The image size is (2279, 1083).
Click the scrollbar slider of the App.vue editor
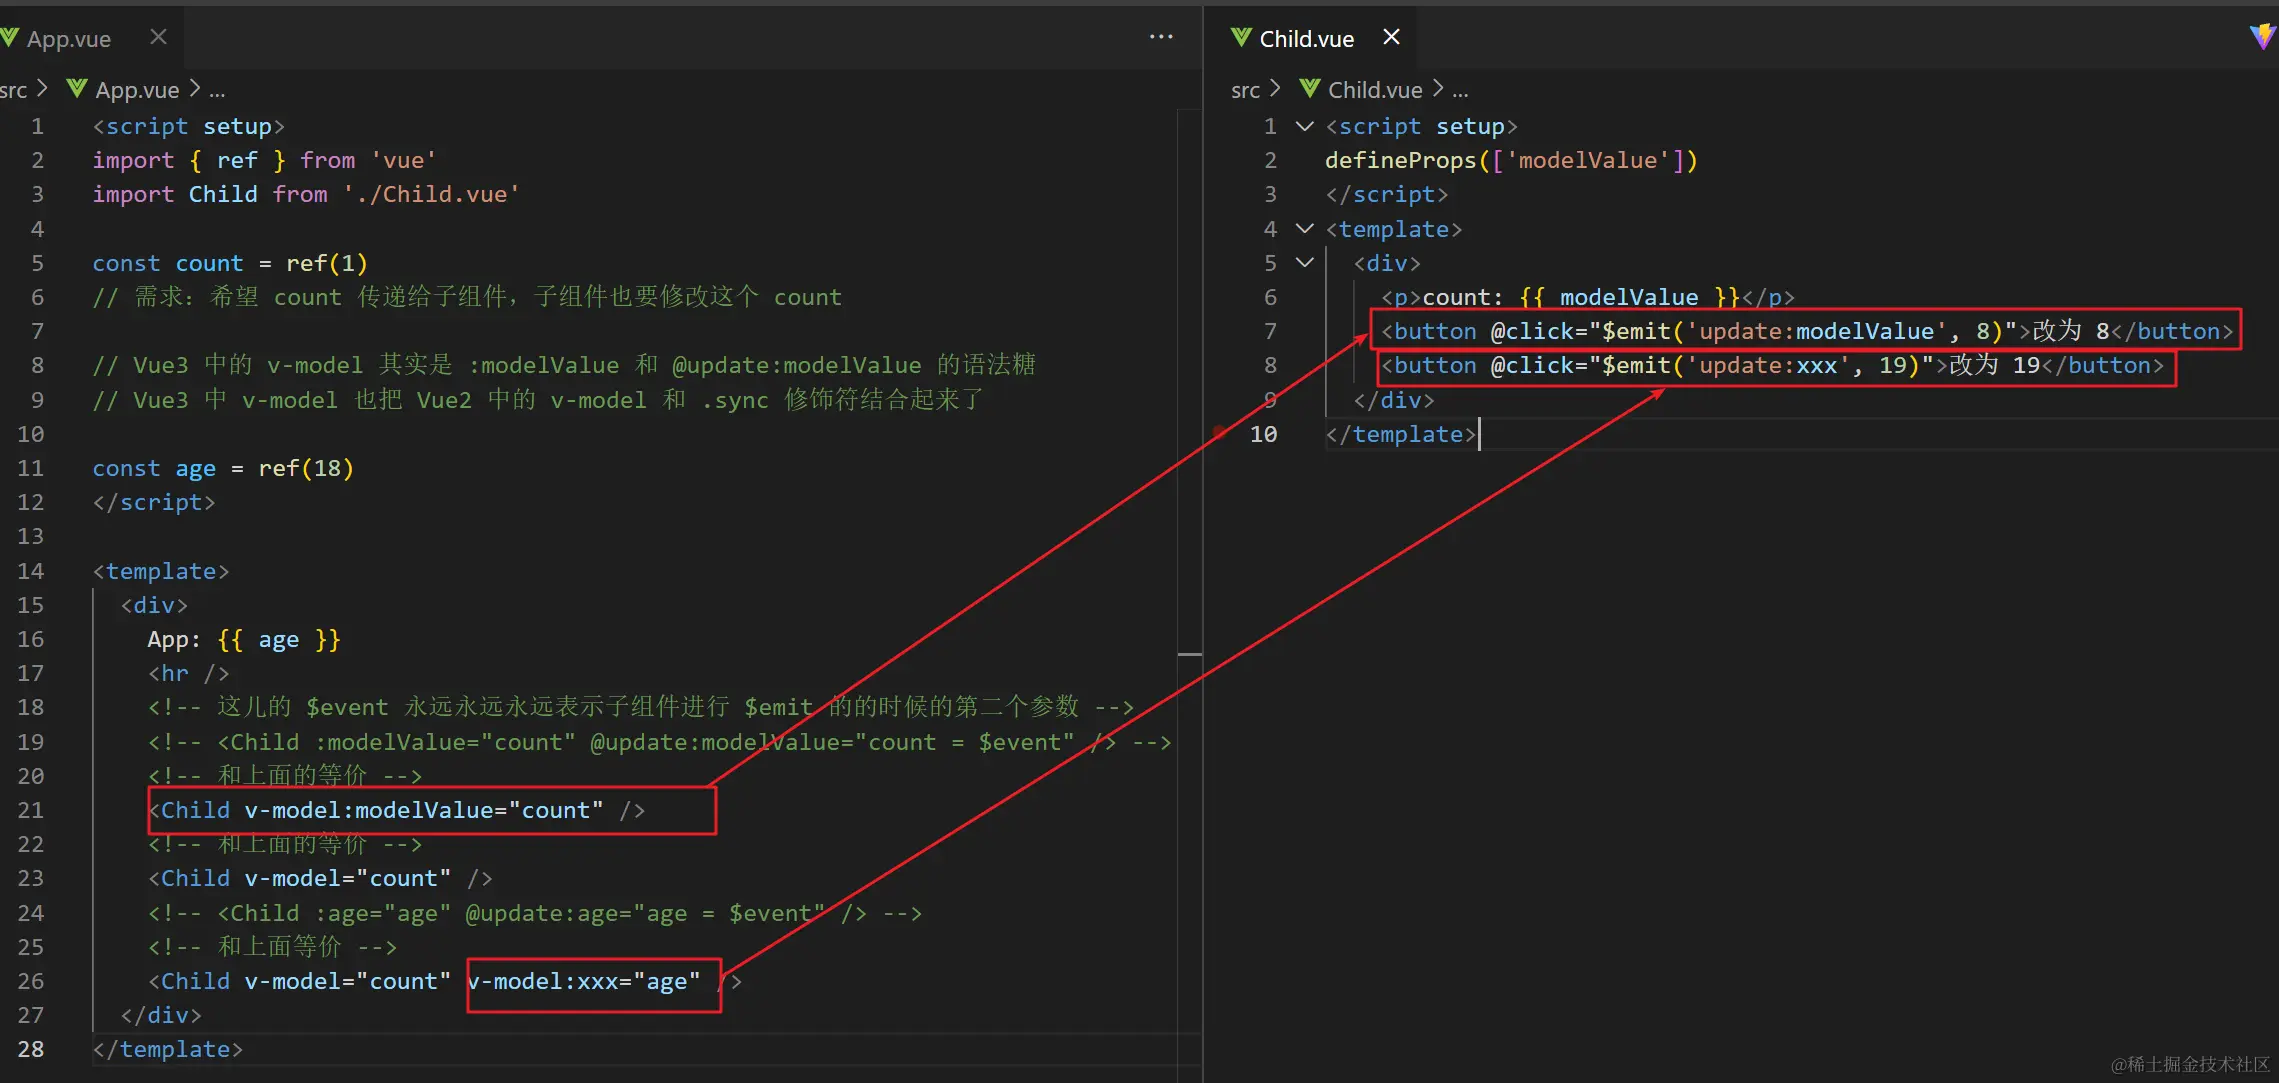1189,654
